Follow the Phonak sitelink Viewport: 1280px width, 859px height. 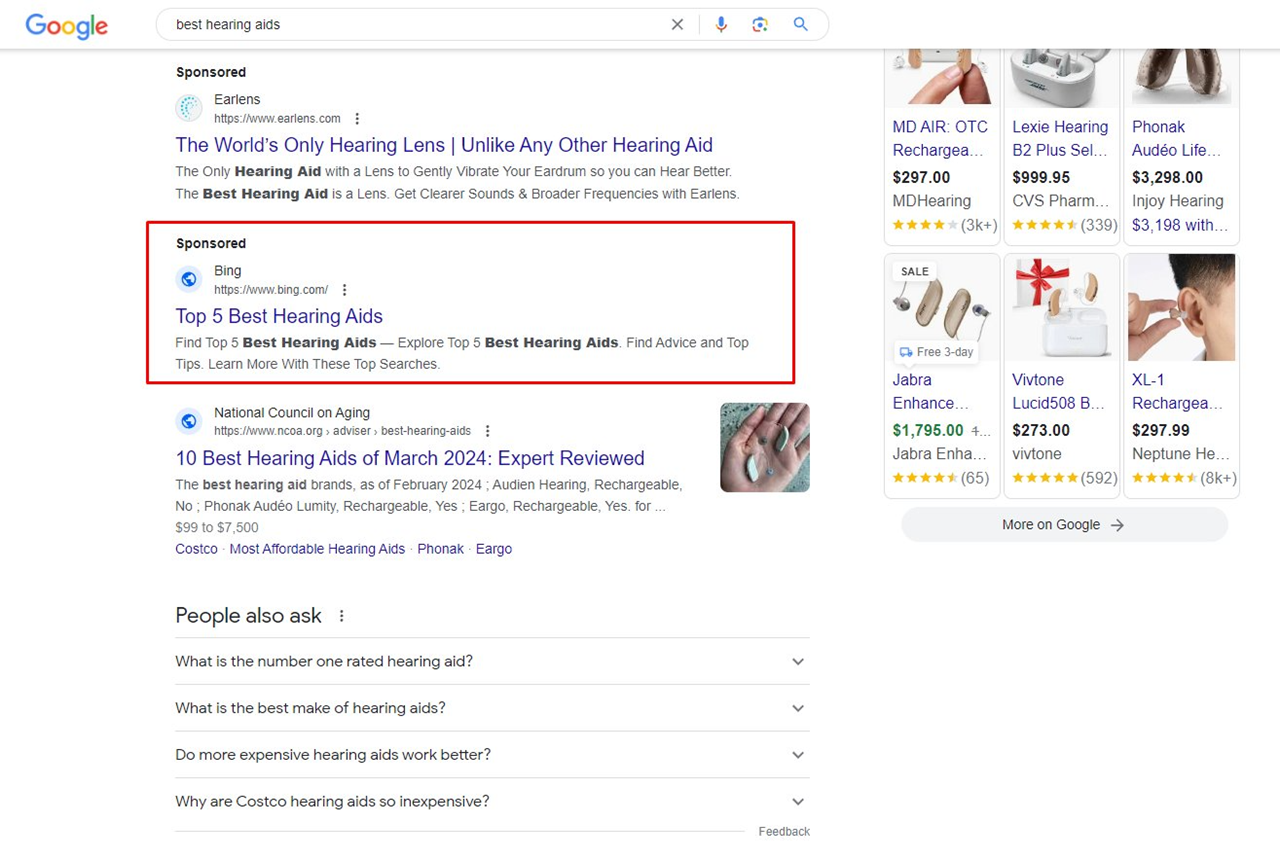point(440,549)
